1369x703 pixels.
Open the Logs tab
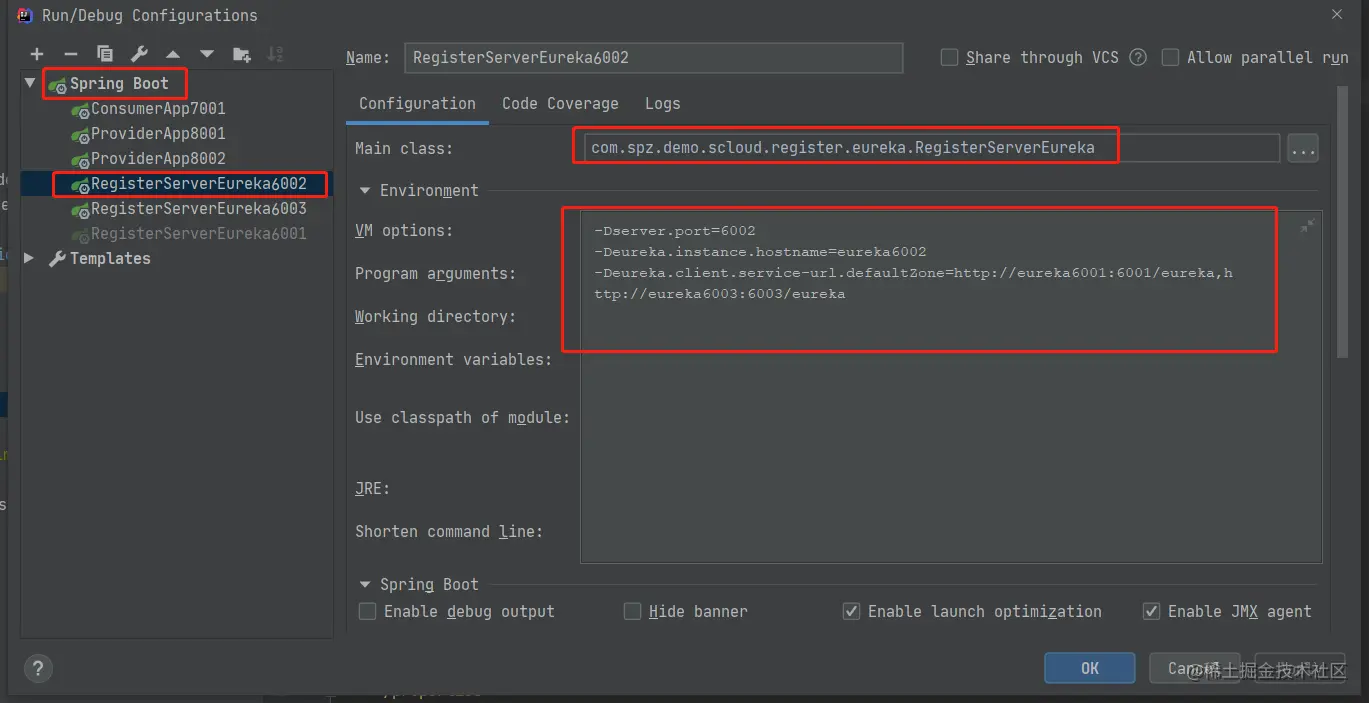point(662,103)
